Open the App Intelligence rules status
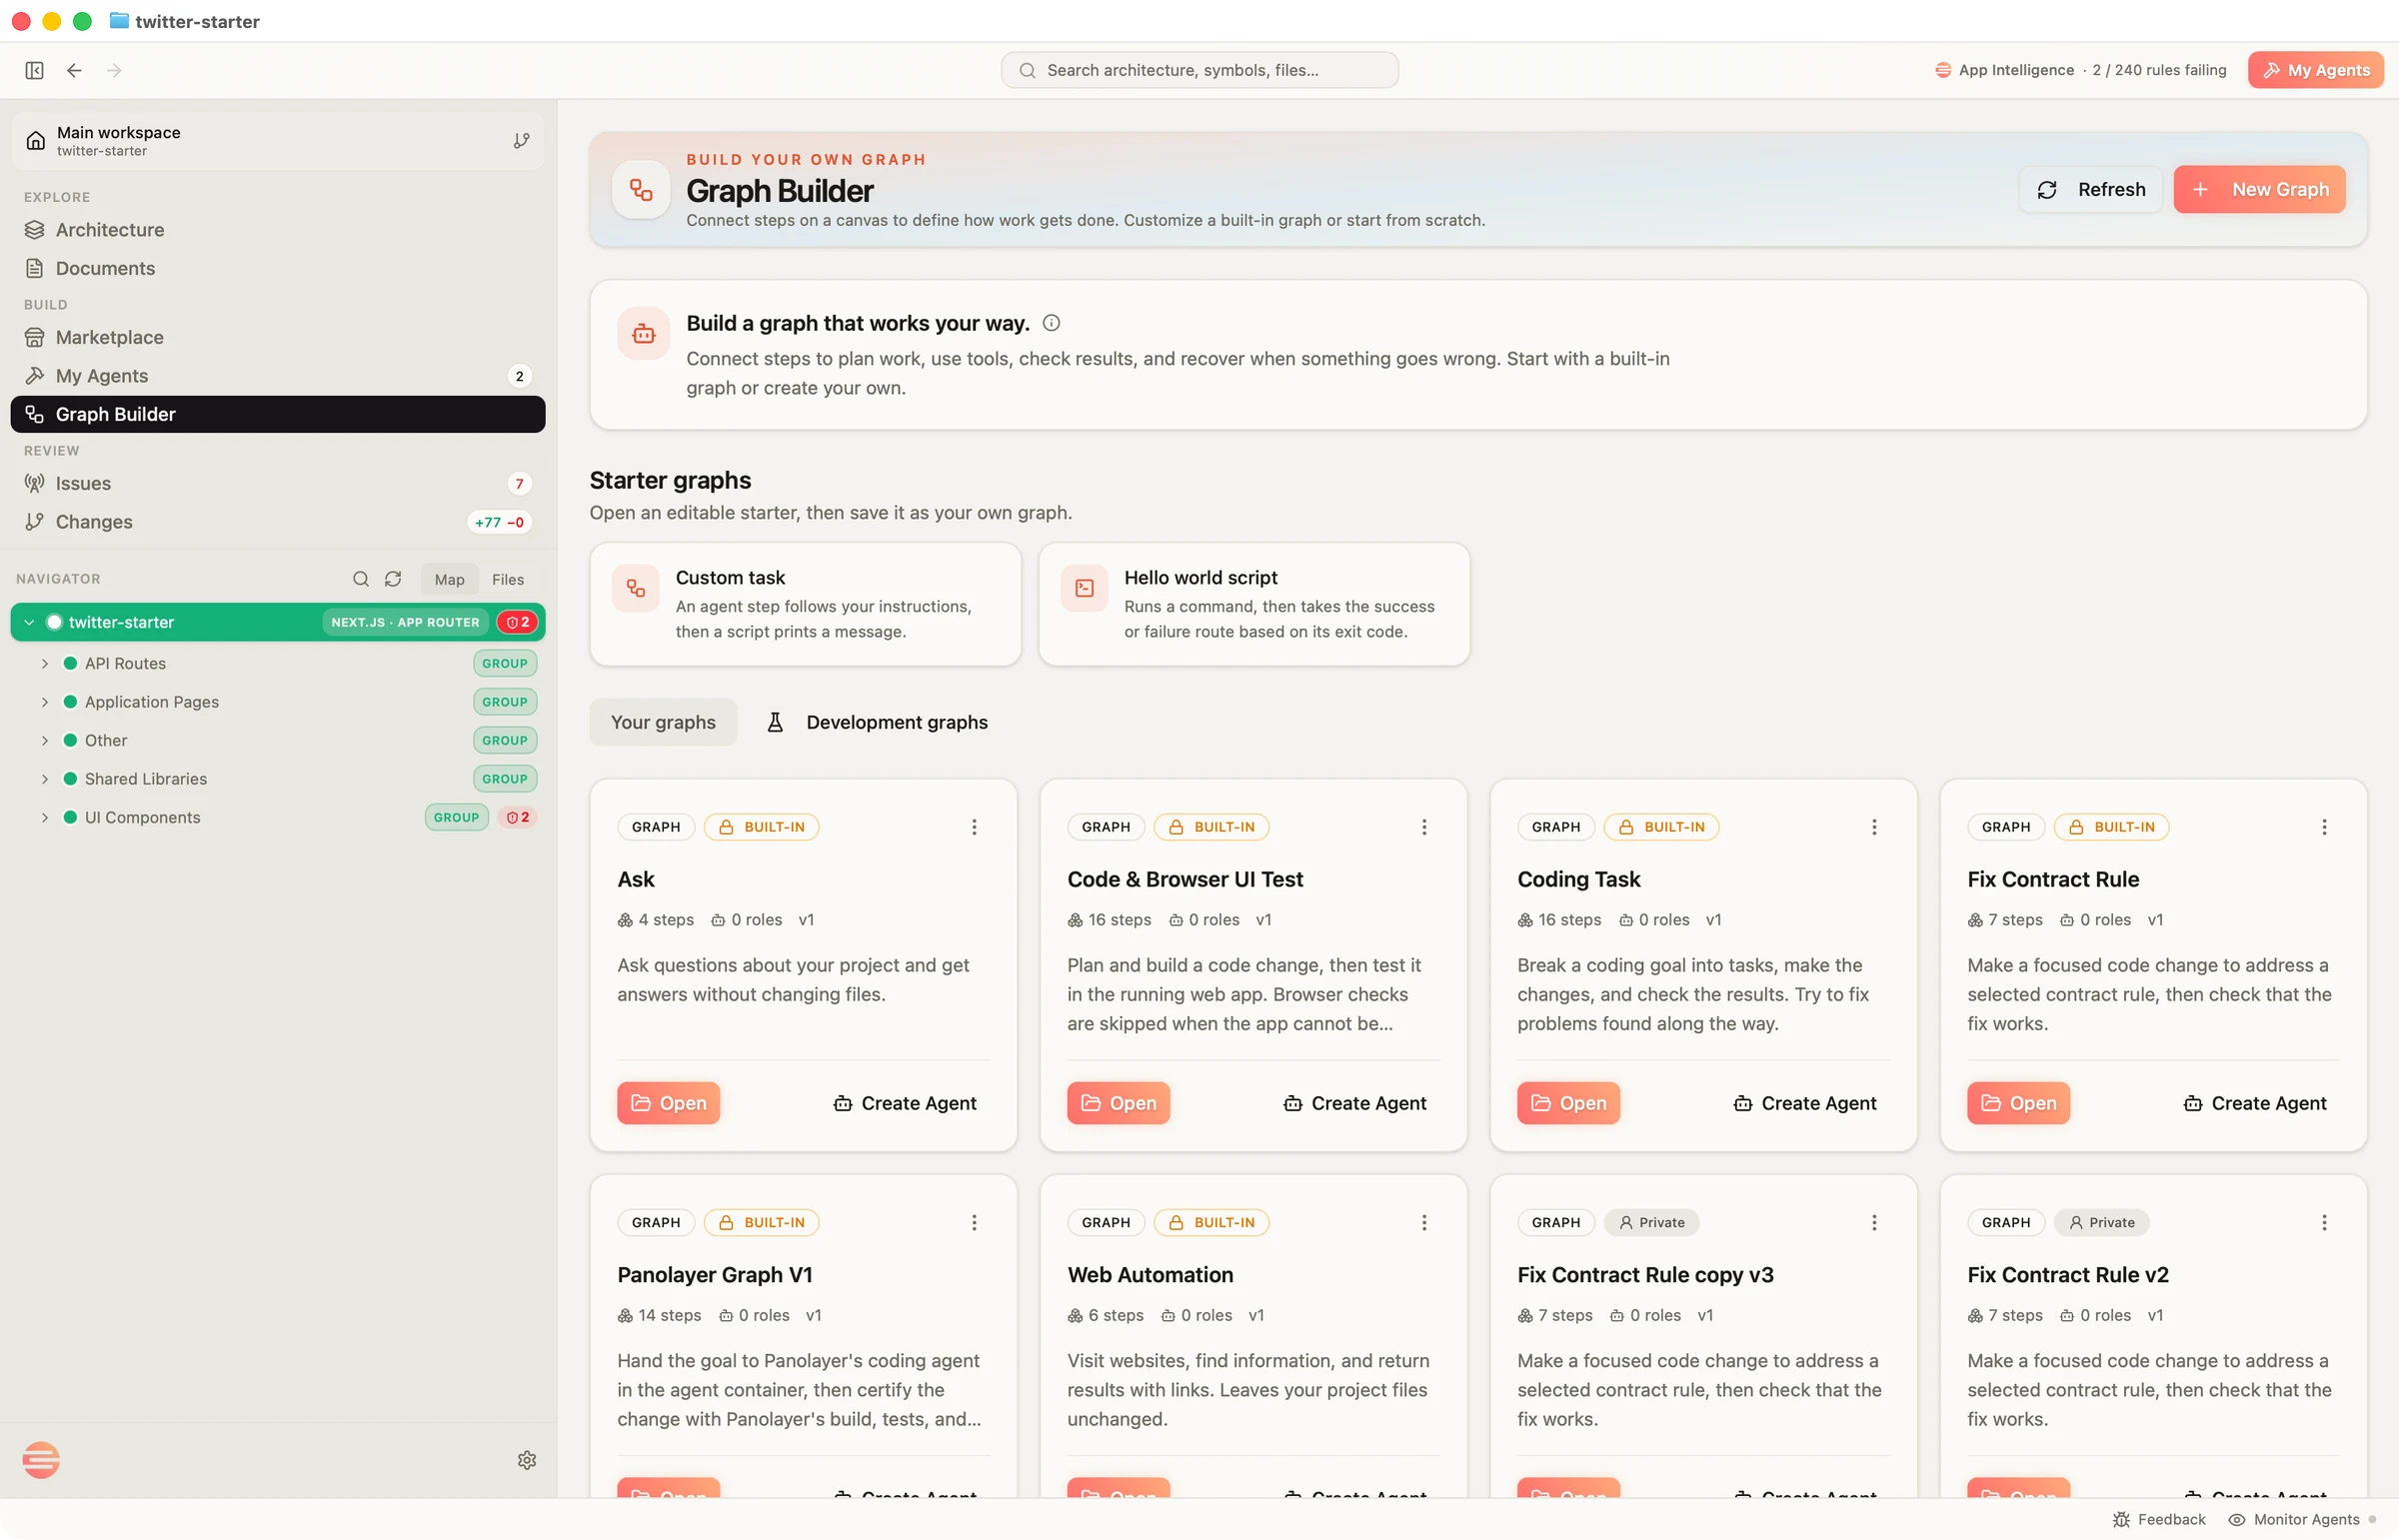Image resolution: width=2399 pixels, height=1540 pixels. 2081,70
